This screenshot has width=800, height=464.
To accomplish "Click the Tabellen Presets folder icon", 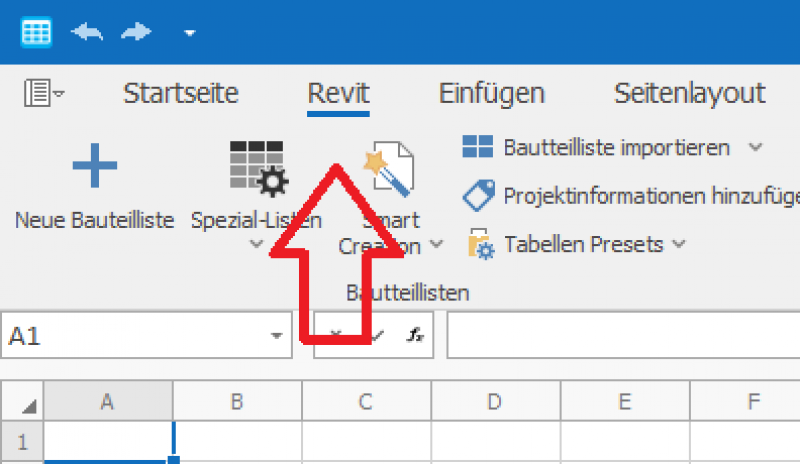I will pos(479,243).
